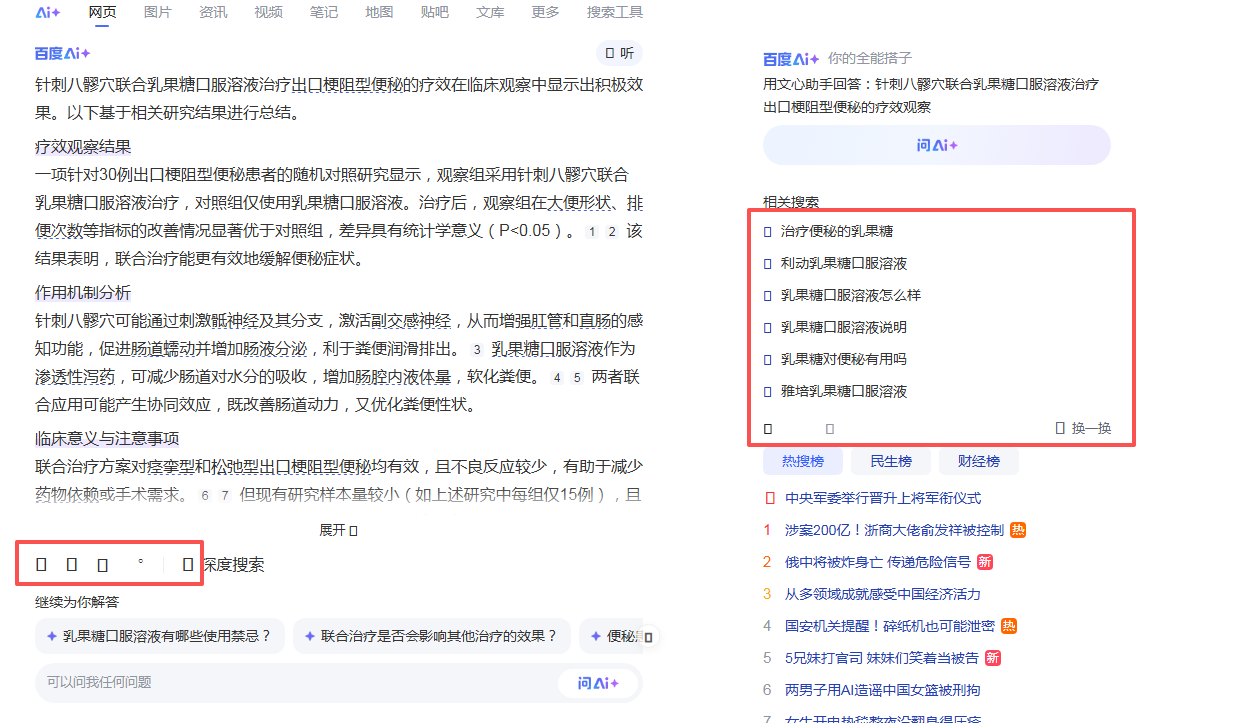The width and height of the screenshot is (1242, 723).
Task: Switch to the 文库 tab
Action: click(490, 12)
